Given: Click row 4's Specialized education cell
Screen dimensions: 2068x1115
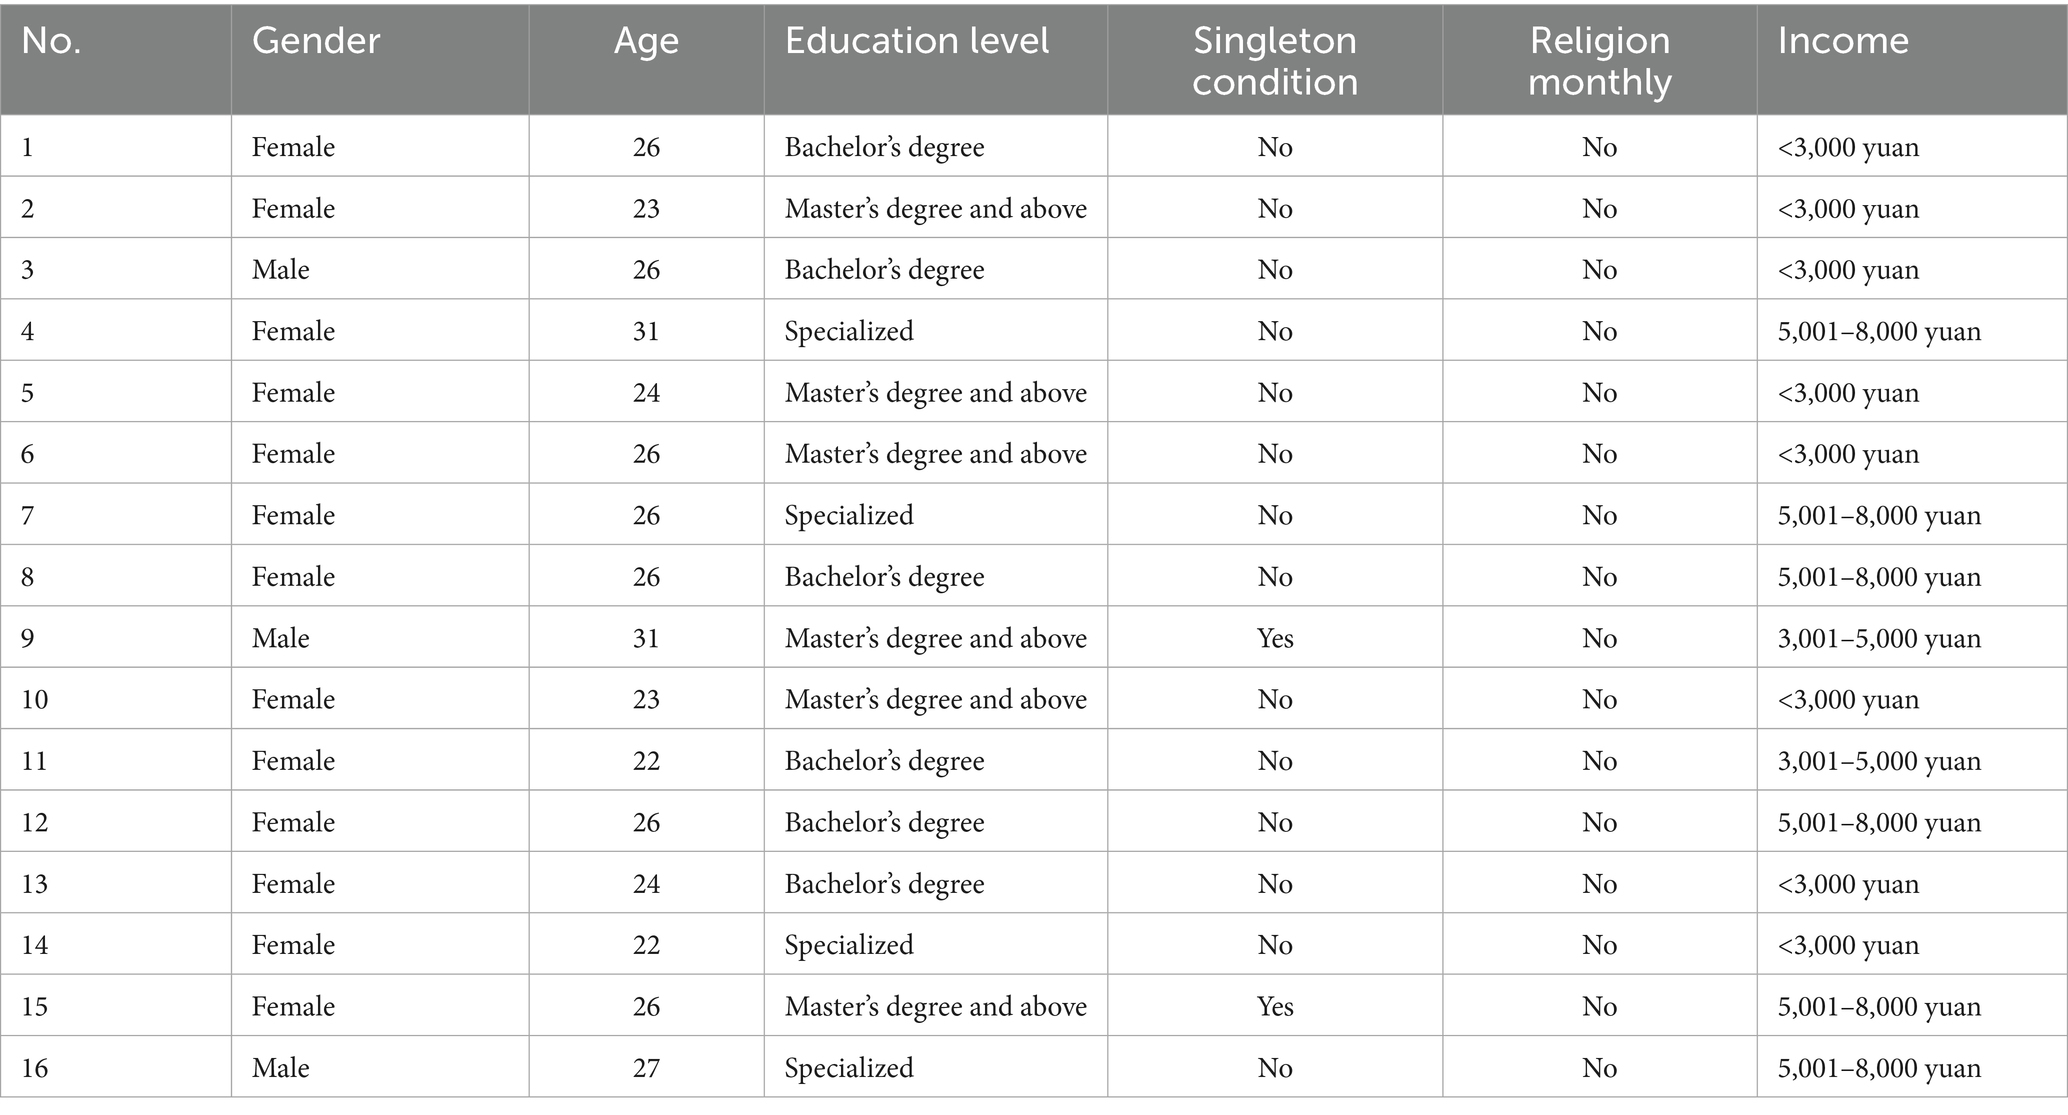Looking at the screenshot, I should [849, 331].
